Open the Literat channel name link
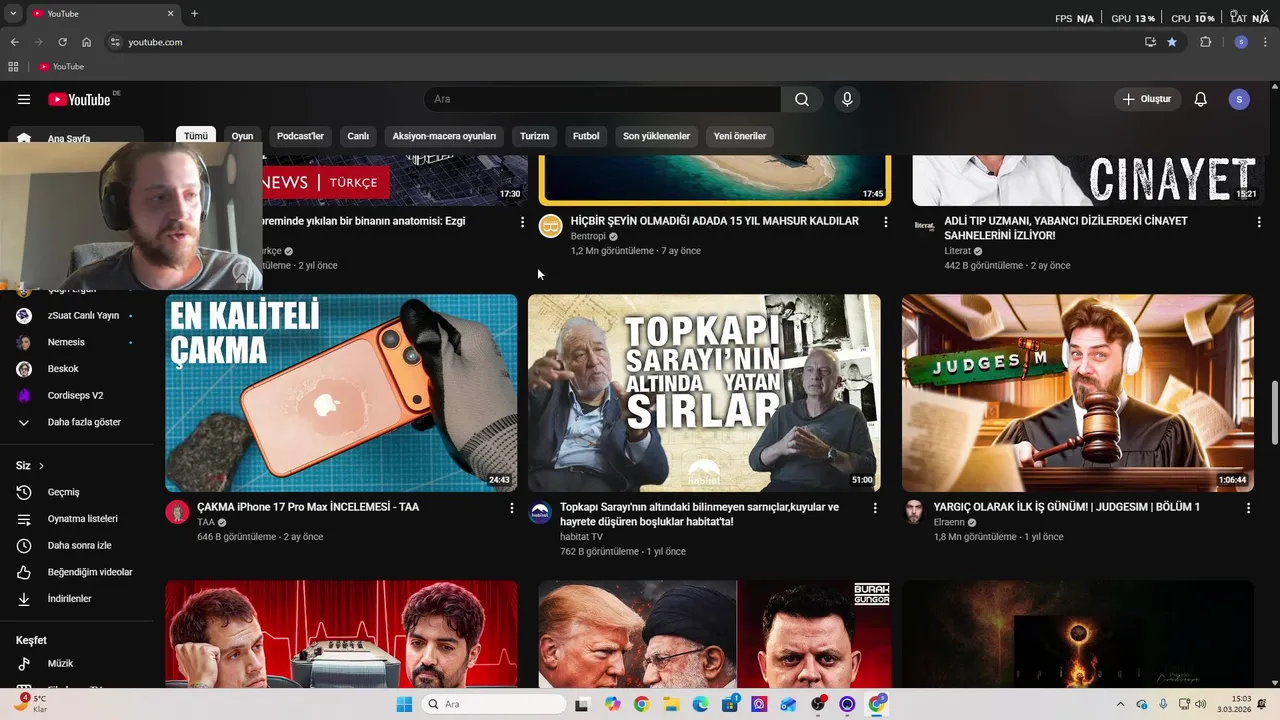Screen dimensions: 1280x720 pyautogui.click(x=957, y=251)
